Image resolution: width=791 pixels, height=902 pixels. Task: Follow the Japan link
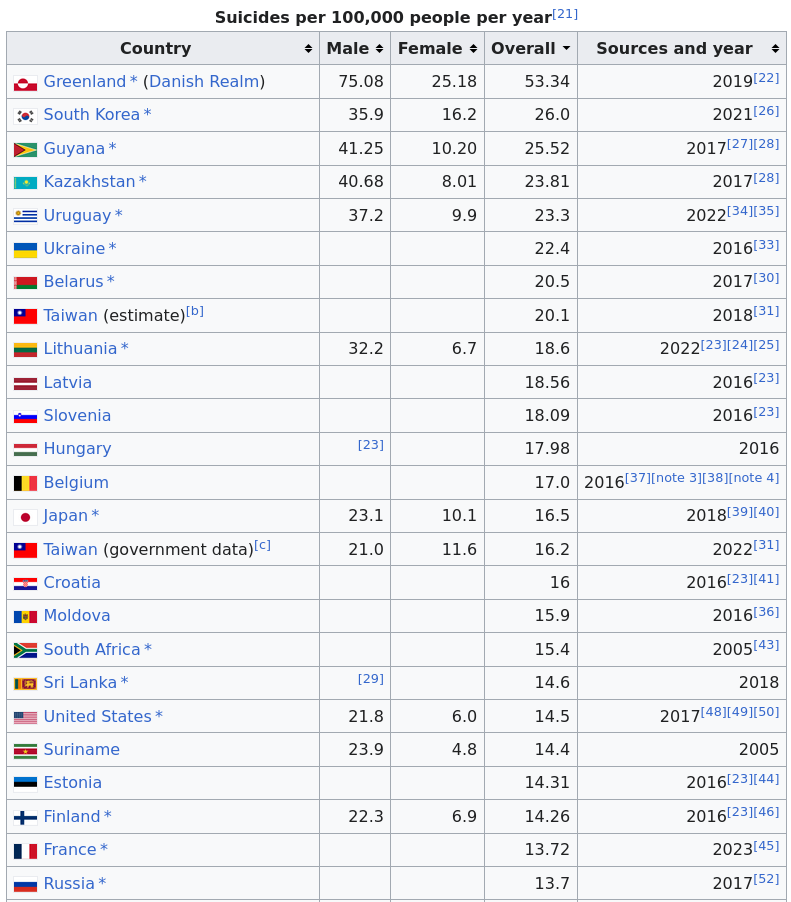pyautogui.click(x=66, y=515)
